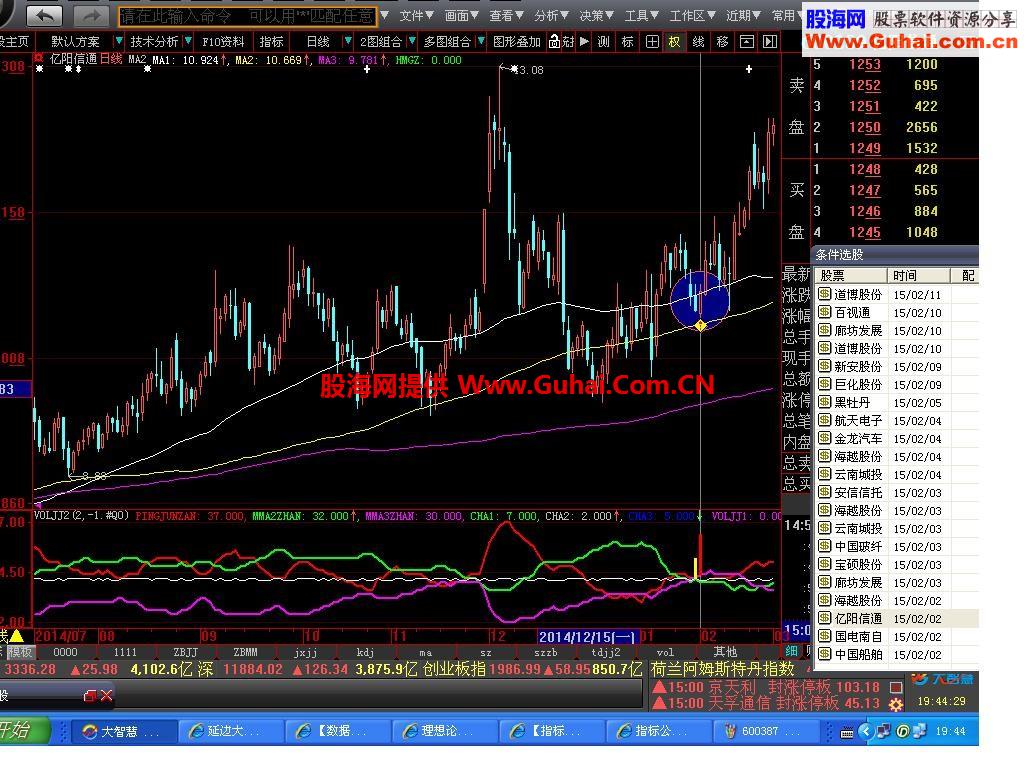Click the forward arrow navigation button

[x=91, y=15]
